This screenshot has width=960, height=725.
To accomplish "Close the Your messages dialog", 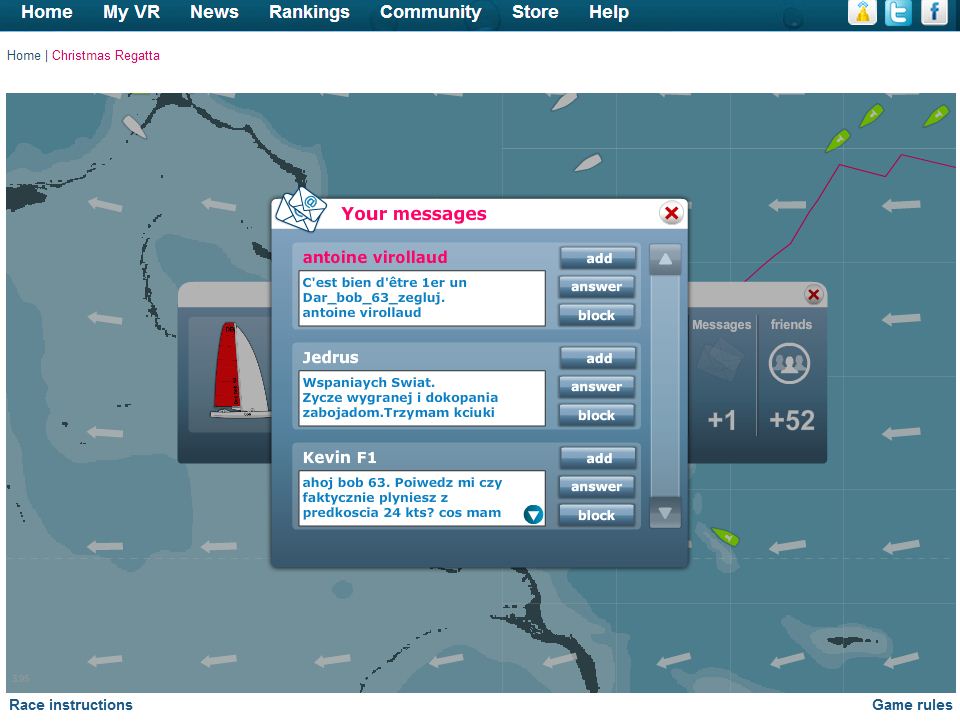I will tap(671, 213).
